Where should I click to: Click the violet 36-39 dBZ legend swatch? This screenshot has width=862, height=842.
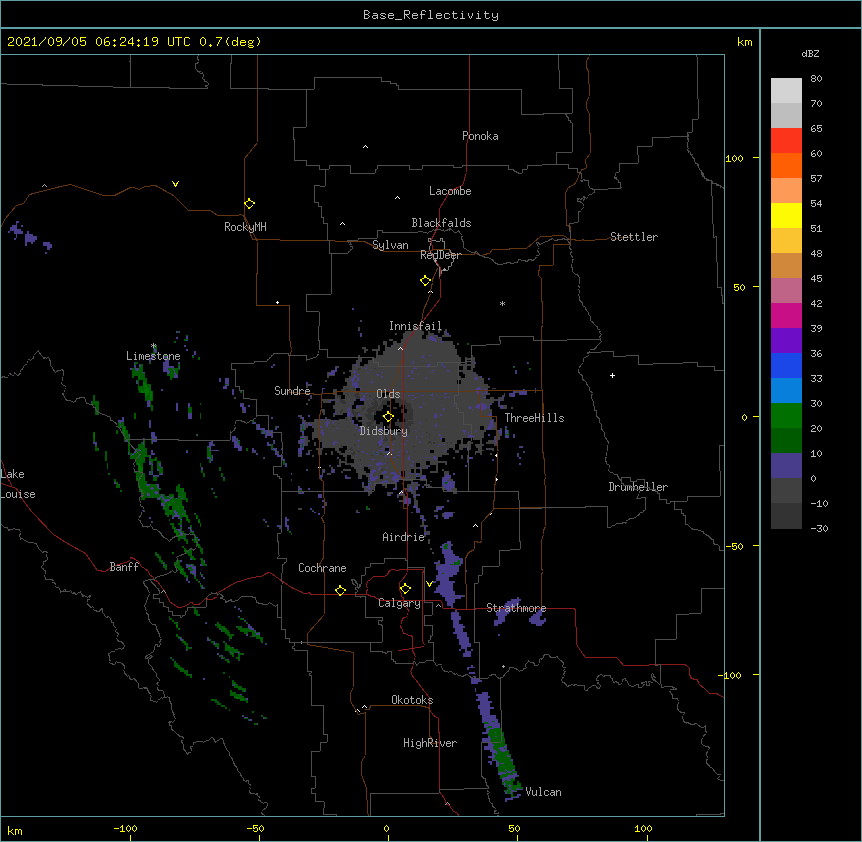[x=786, y=341]
